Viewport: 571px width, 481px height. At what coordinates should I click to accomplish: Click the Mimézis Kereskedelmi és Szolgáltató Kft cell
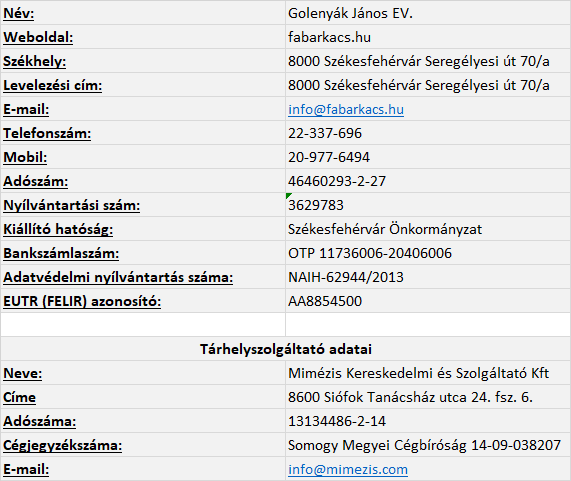click(x=428, y=373)
